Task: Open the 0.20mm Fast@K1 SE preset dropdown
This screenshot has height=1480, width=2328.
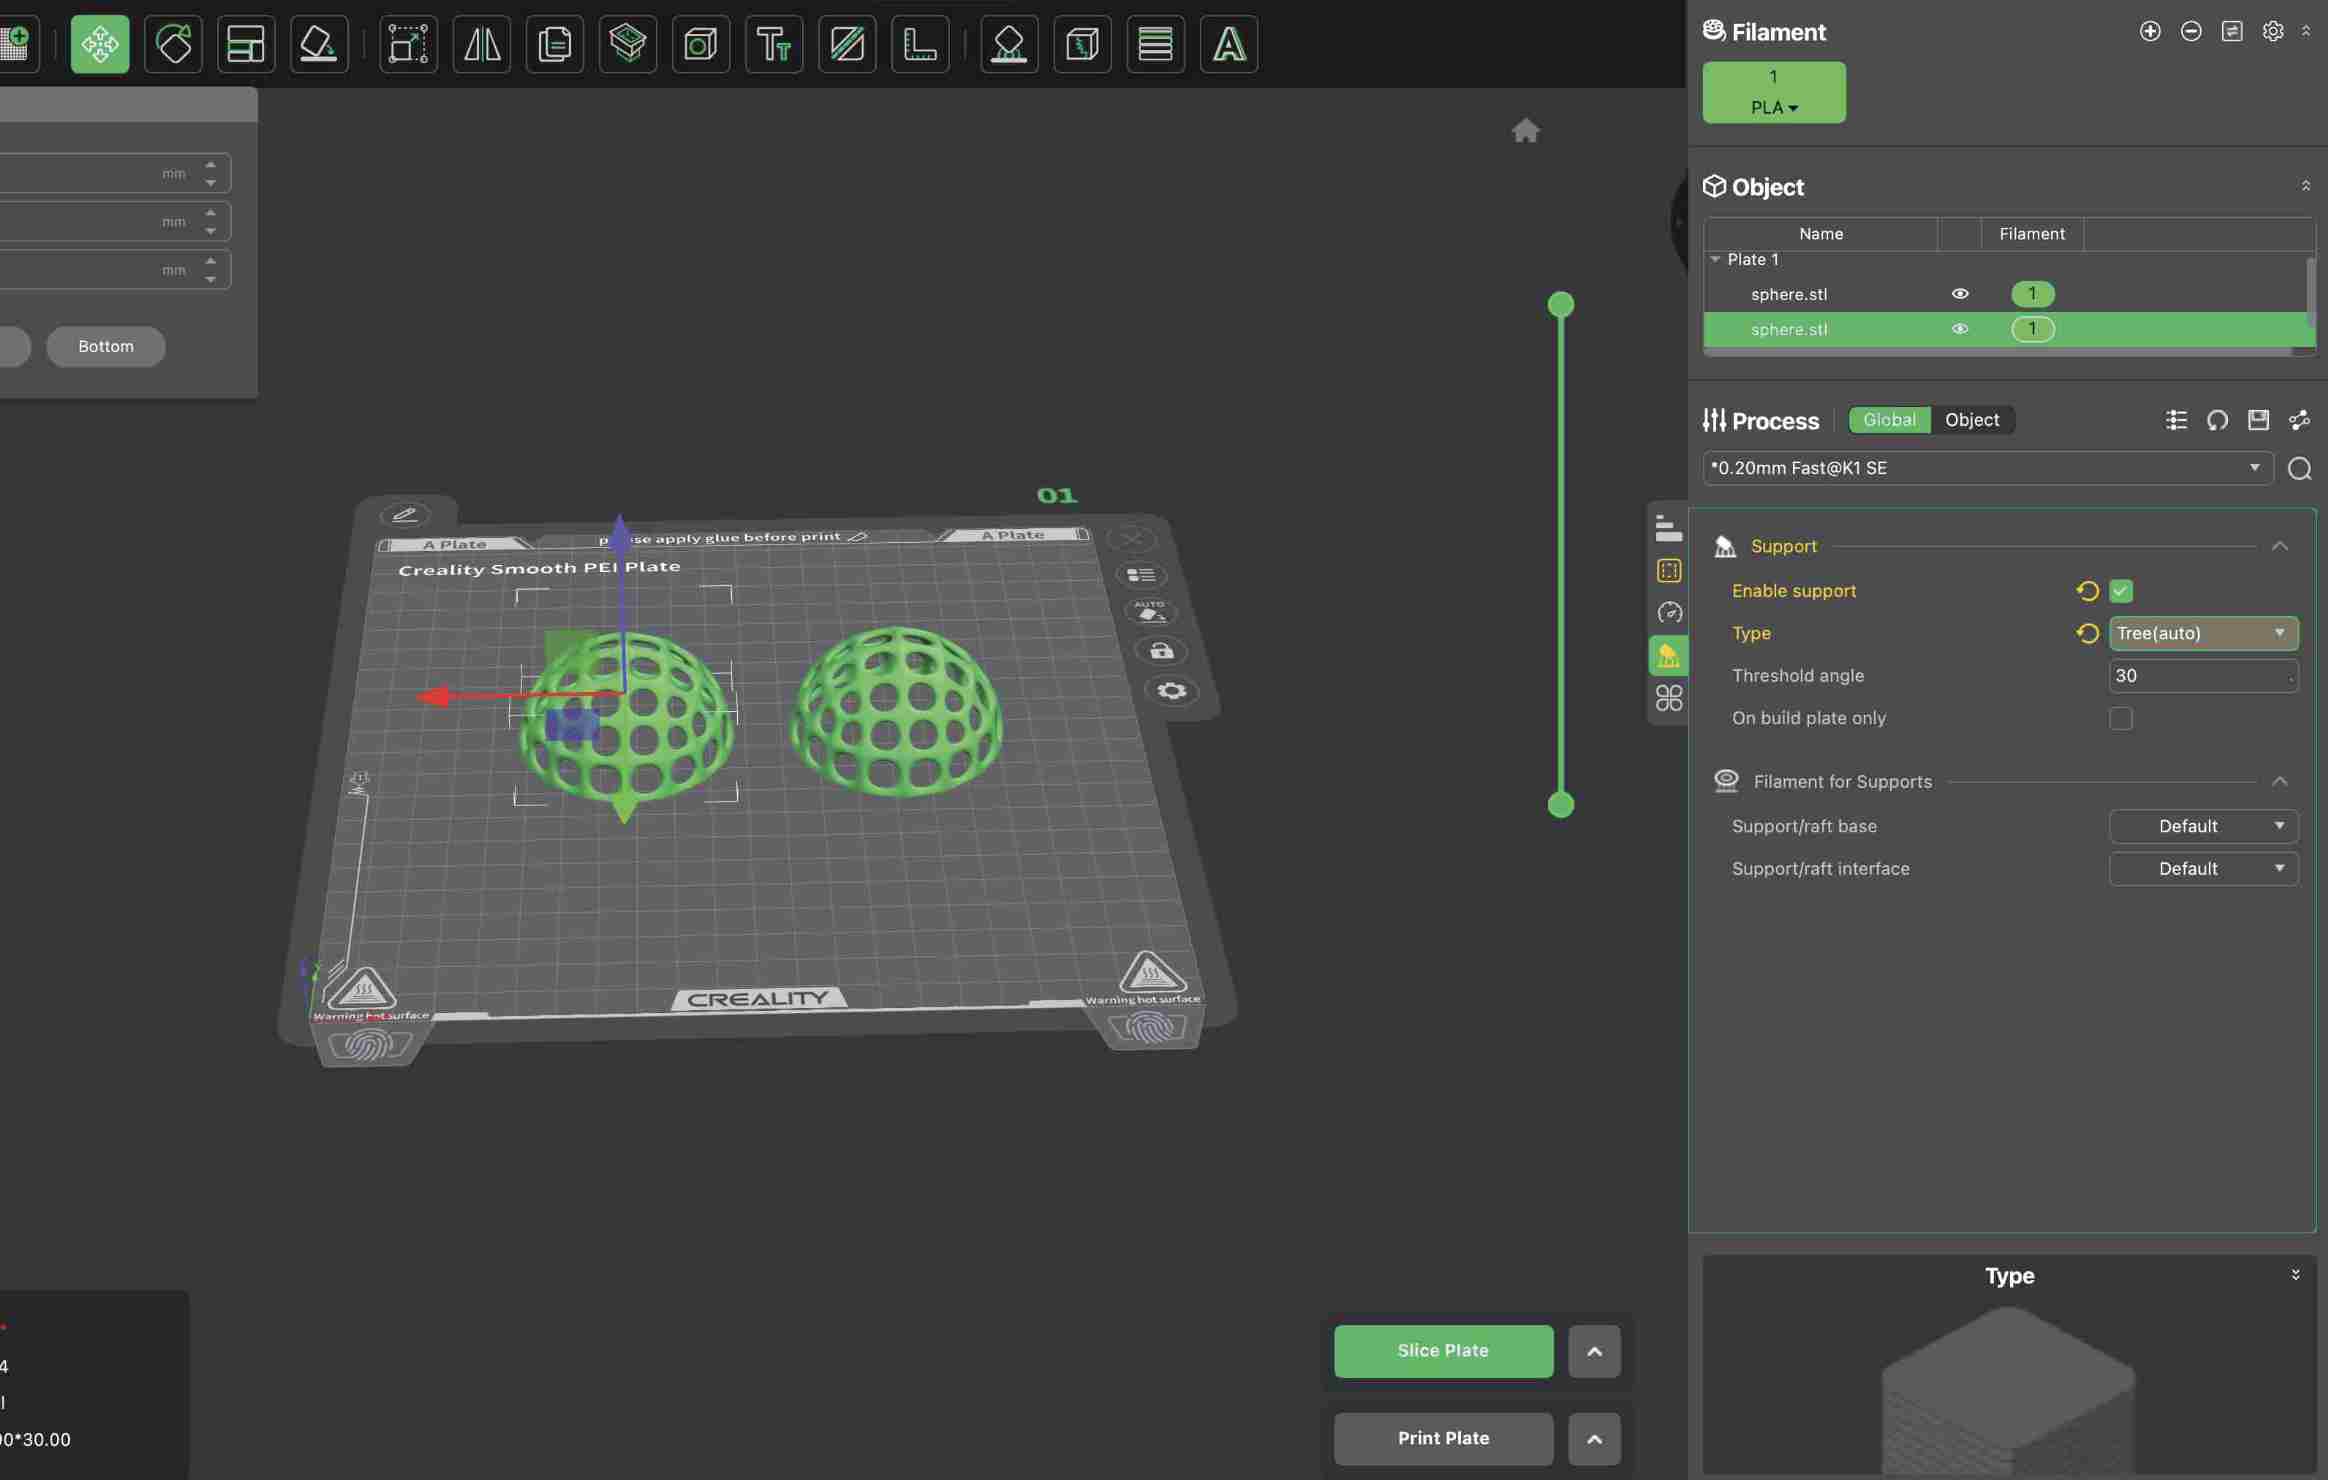Action: point(1987,468)
